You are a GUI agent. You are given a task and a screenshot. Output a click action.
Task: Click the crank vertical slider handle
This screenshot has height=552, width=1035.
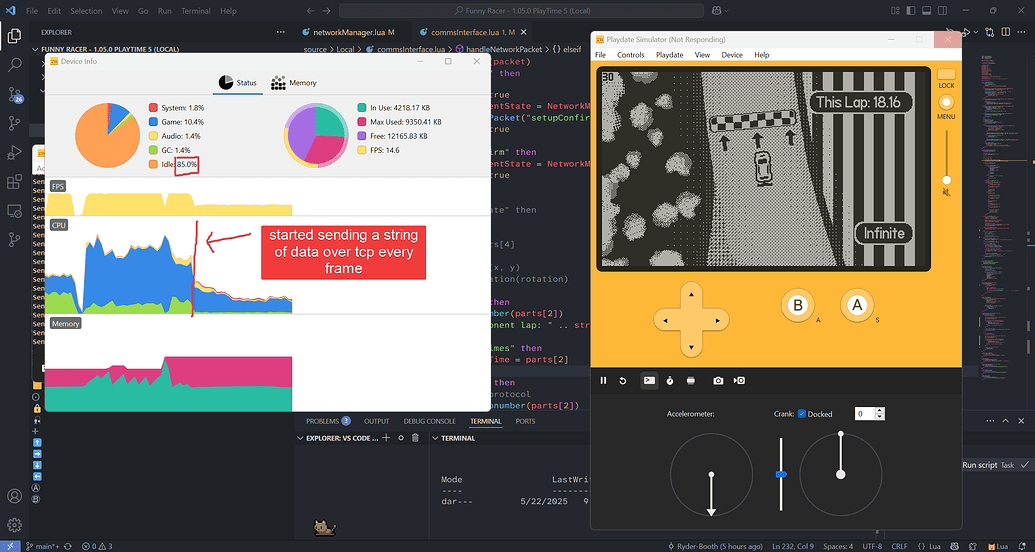(x=782, y=474)
